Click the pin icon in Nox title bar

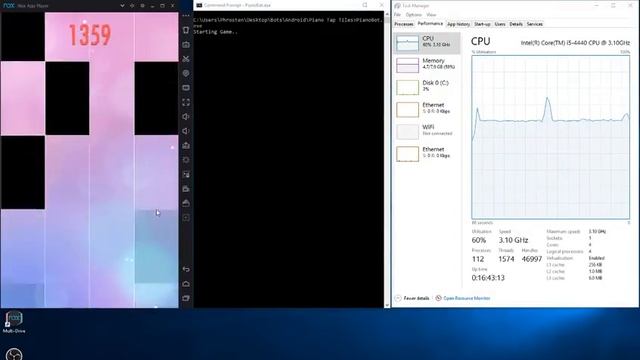(x=132, y=6)
